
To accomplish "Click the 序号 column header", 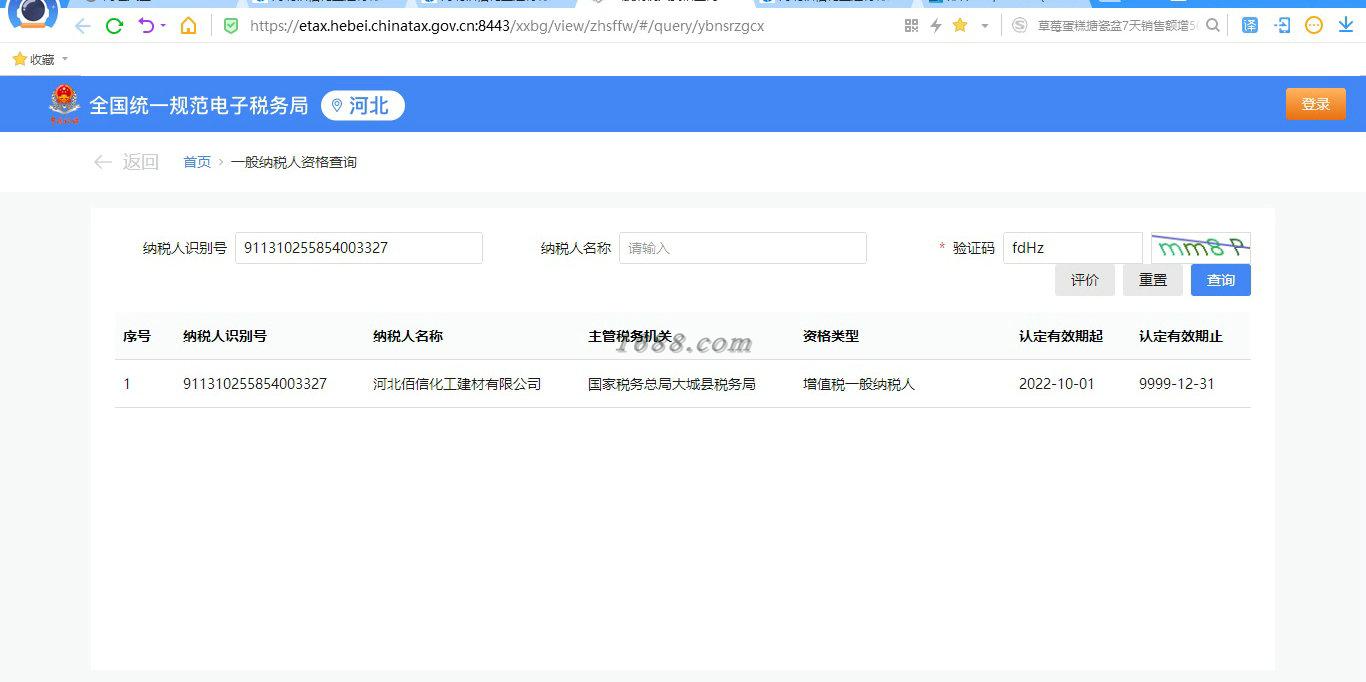I will [x=137, y=336].
